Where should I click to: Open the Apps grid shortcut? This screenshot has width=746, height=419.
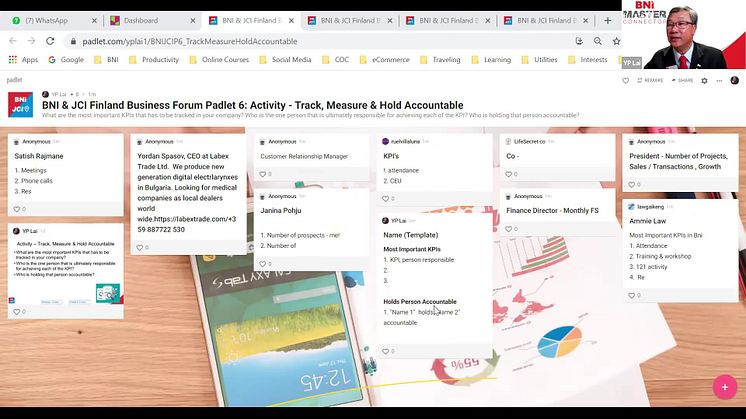(x=23, y=59)
